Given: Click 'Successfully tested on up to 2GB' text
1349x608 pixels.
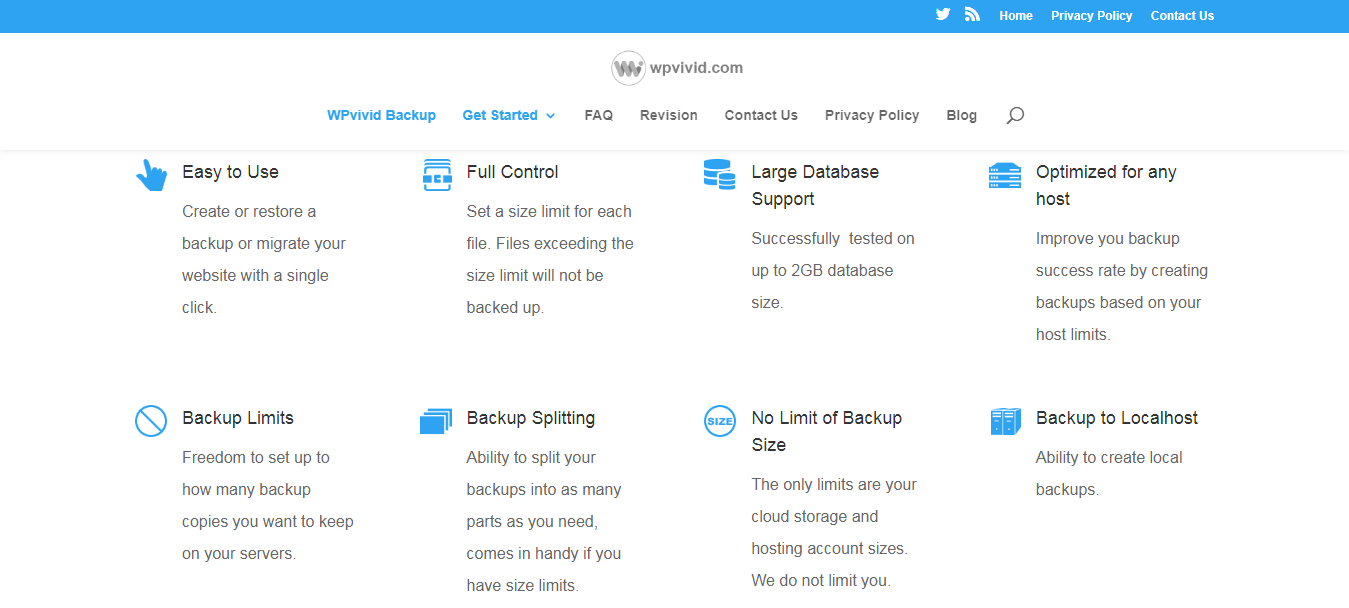Looking at the screenshot, I should [x=833, y=270].
